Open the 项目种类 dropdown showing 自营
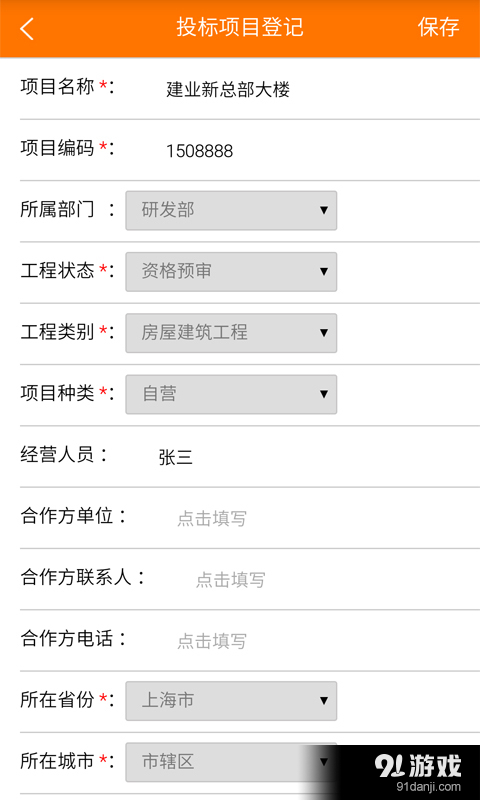Screen dimensions: 480x800 point(231,394)
